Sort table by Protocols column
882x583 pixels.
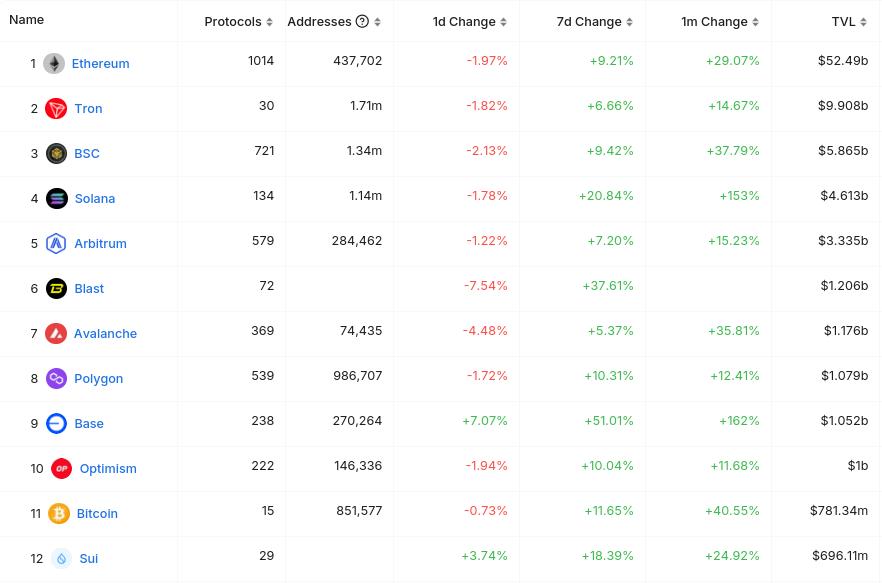pyautogui.click(x=238, y=21)
